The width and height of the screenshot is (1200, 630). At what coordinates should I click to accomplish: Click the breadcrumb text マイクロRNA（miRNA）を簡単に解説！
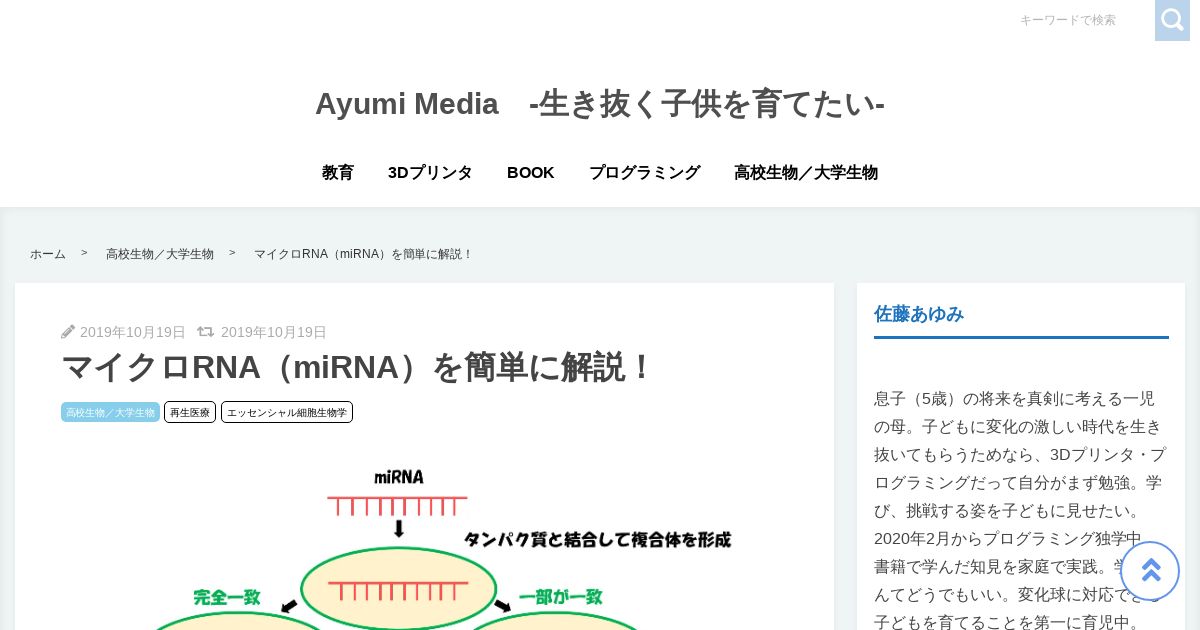[x=363, y=254]
